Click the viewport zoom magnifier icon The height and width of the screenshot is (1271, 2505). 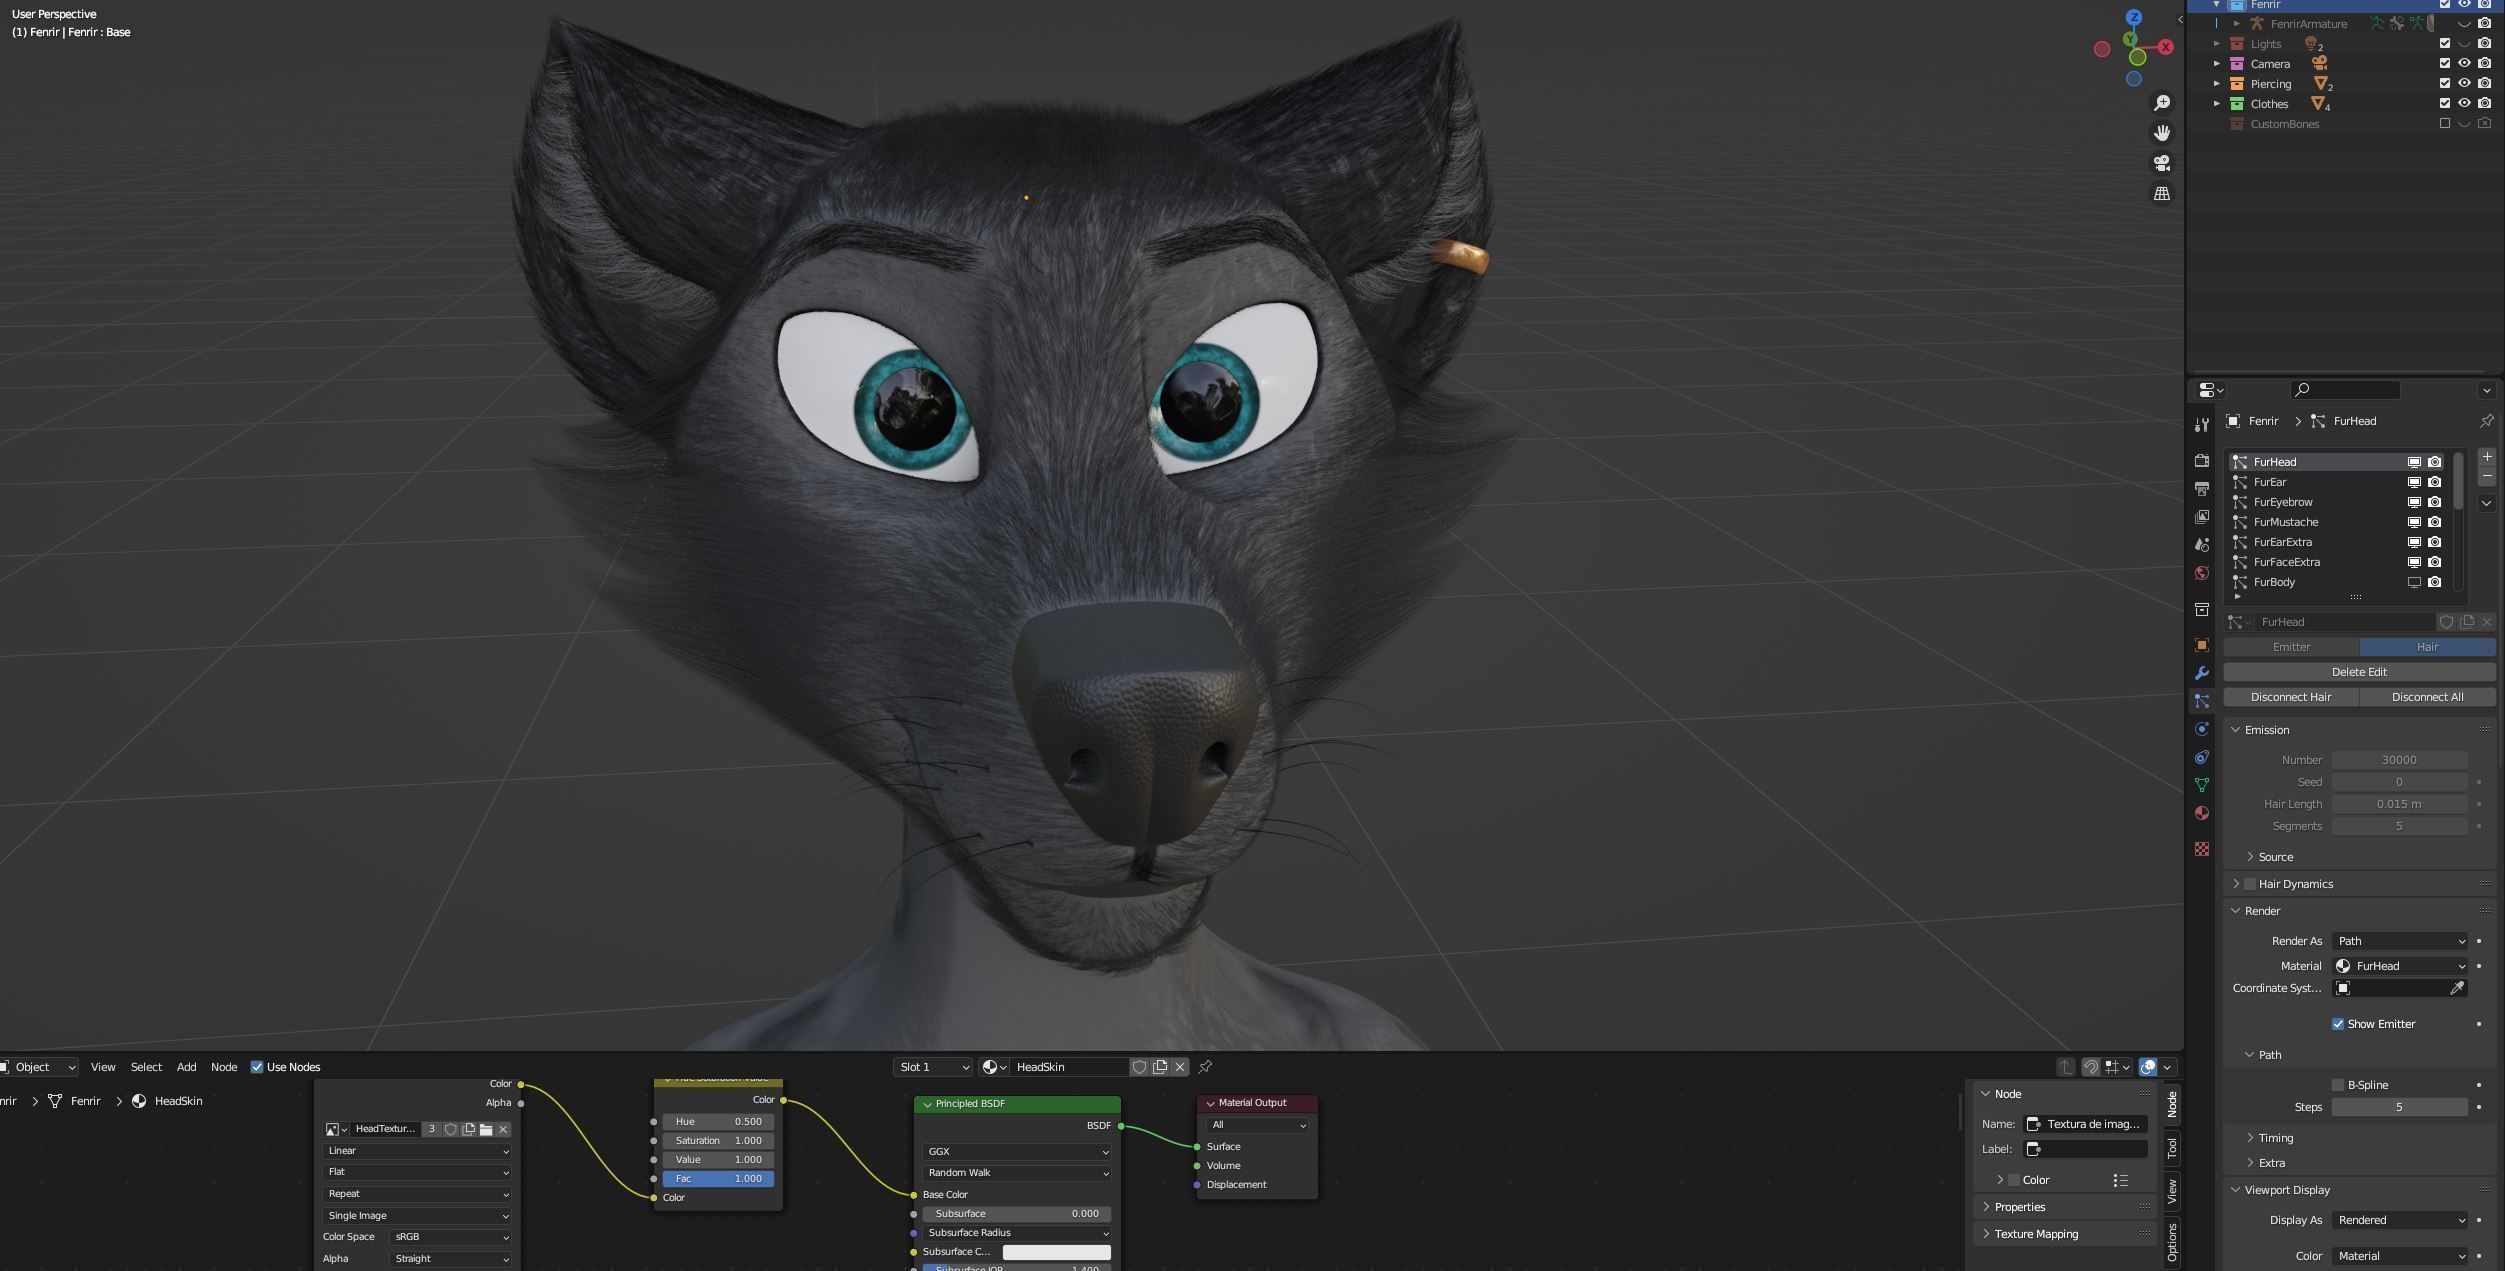2161,103
